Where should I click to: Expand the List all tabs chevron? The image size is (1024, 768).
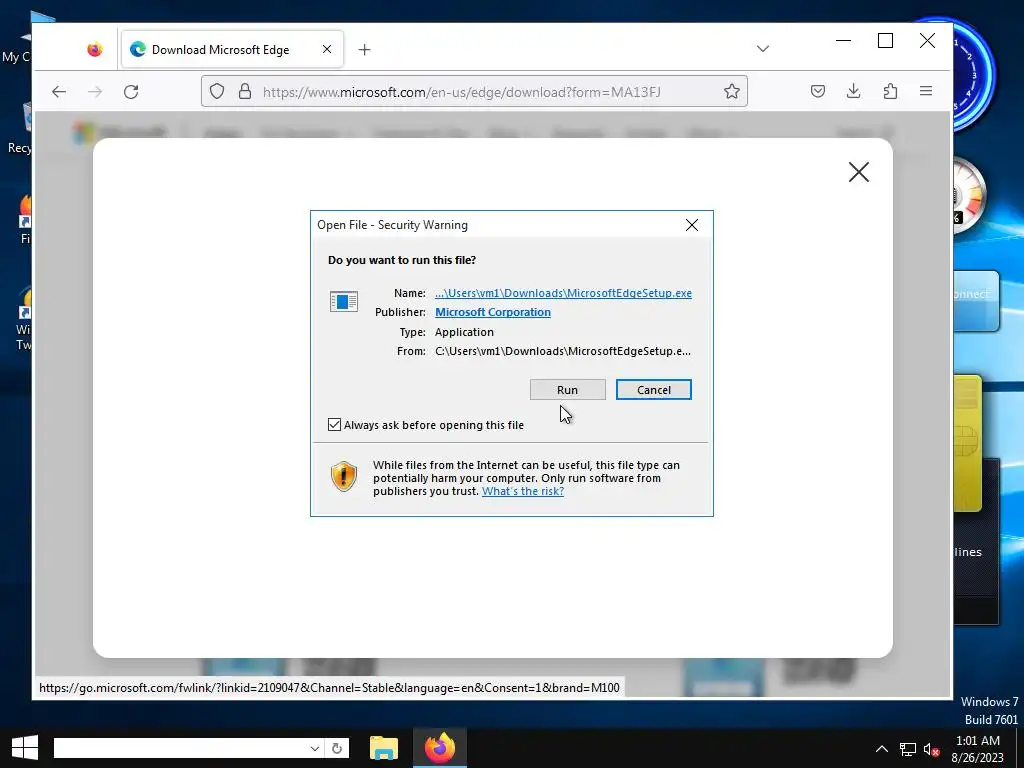[763, 49]
